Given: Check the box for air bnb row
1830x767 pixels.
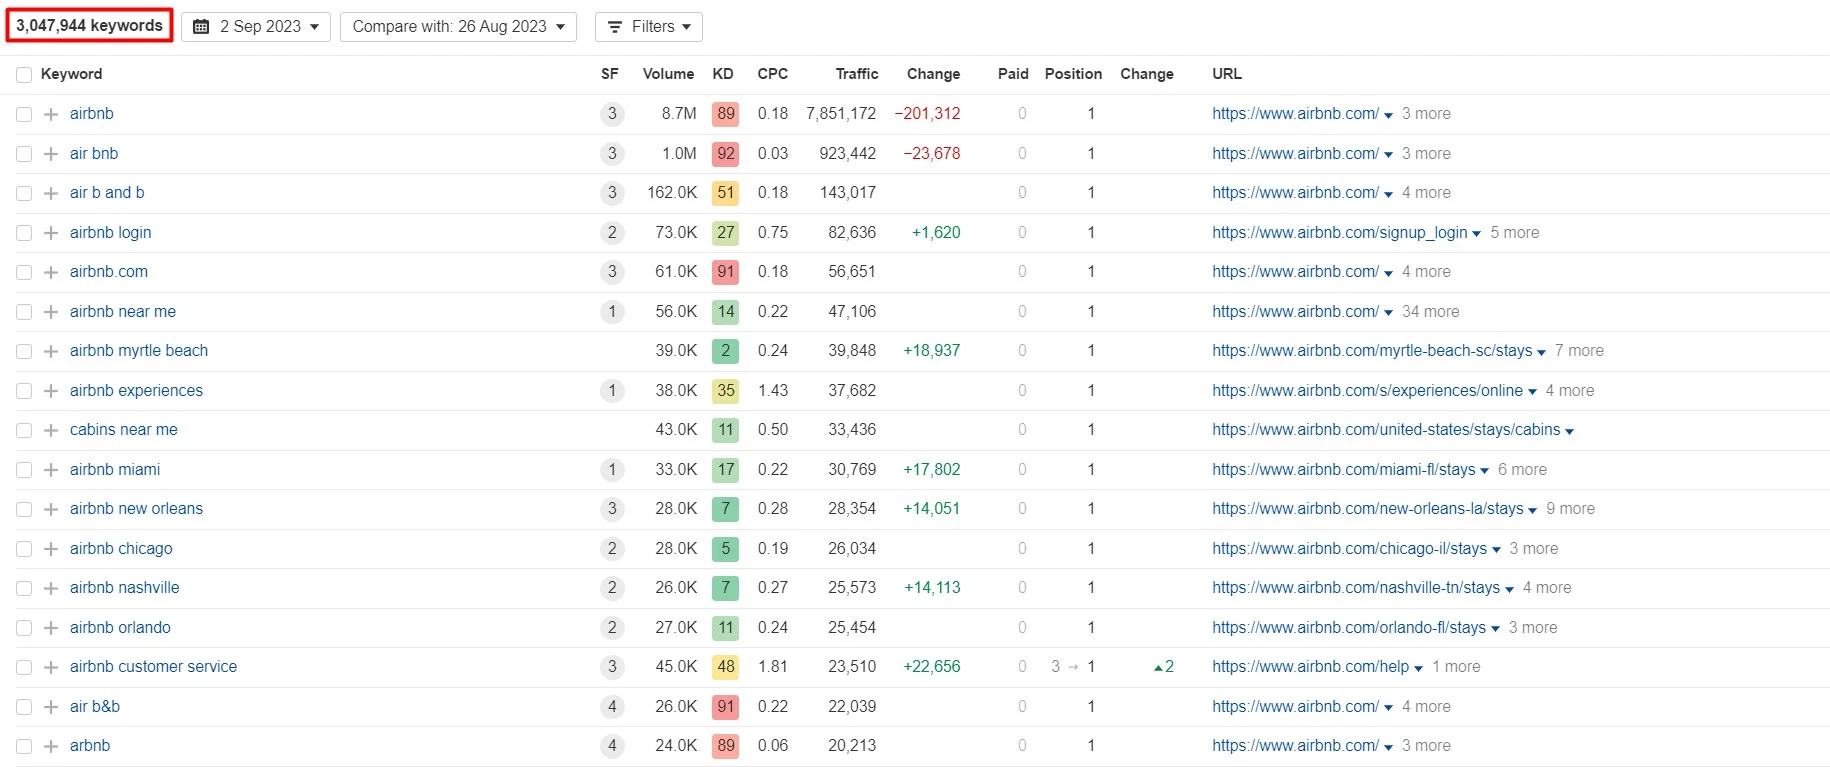Looking at the screenshot, I should 24,154.
